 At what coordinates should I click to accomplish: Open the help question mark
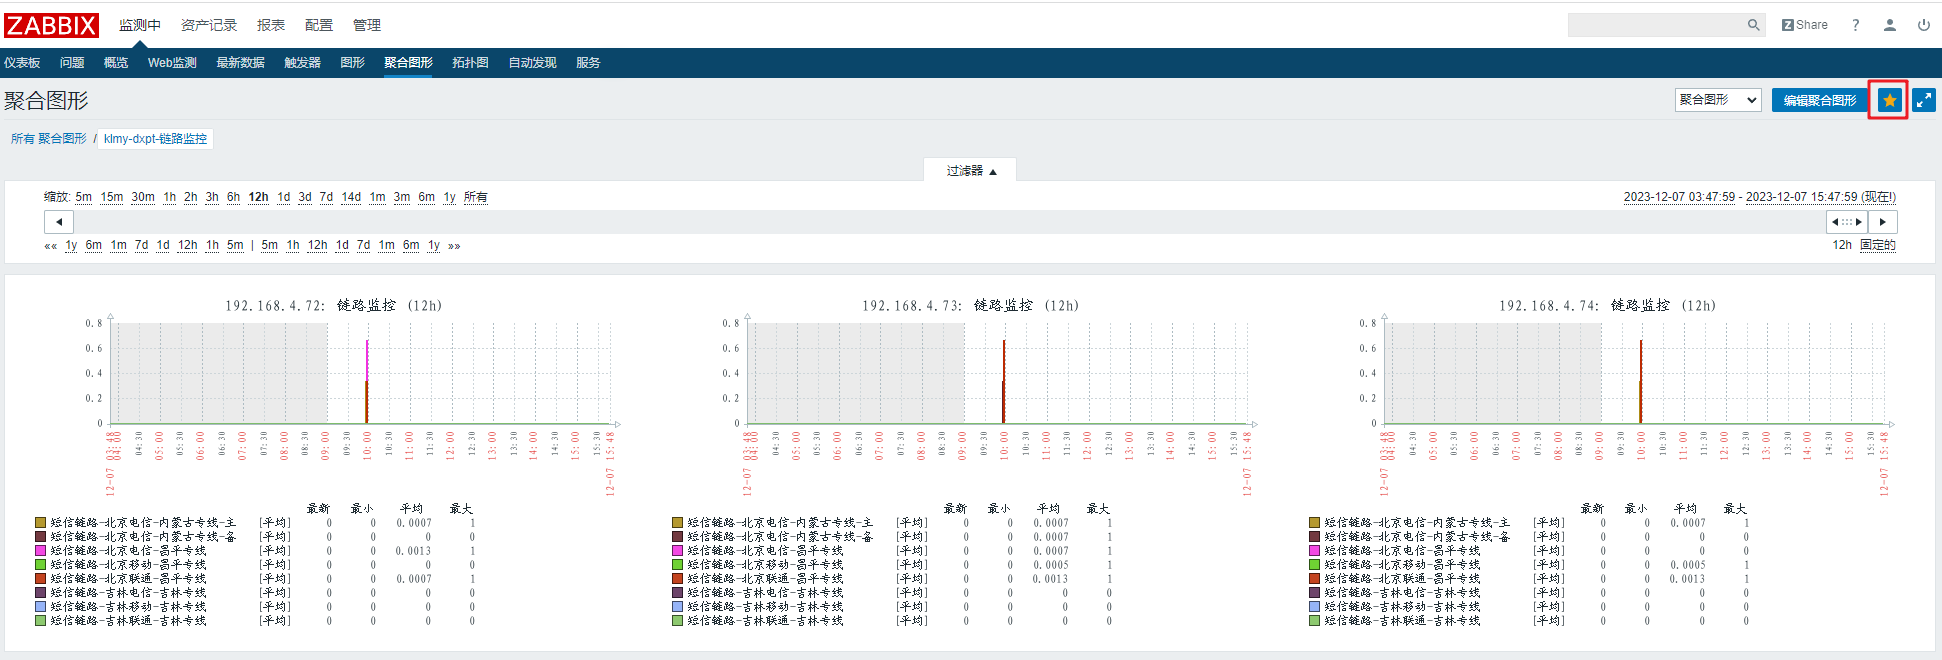(x=1855, y=25)
